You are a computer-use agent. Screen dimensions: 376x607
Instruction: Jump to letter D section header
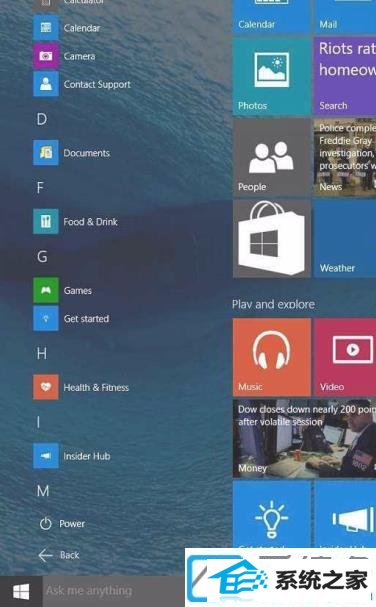42,119
